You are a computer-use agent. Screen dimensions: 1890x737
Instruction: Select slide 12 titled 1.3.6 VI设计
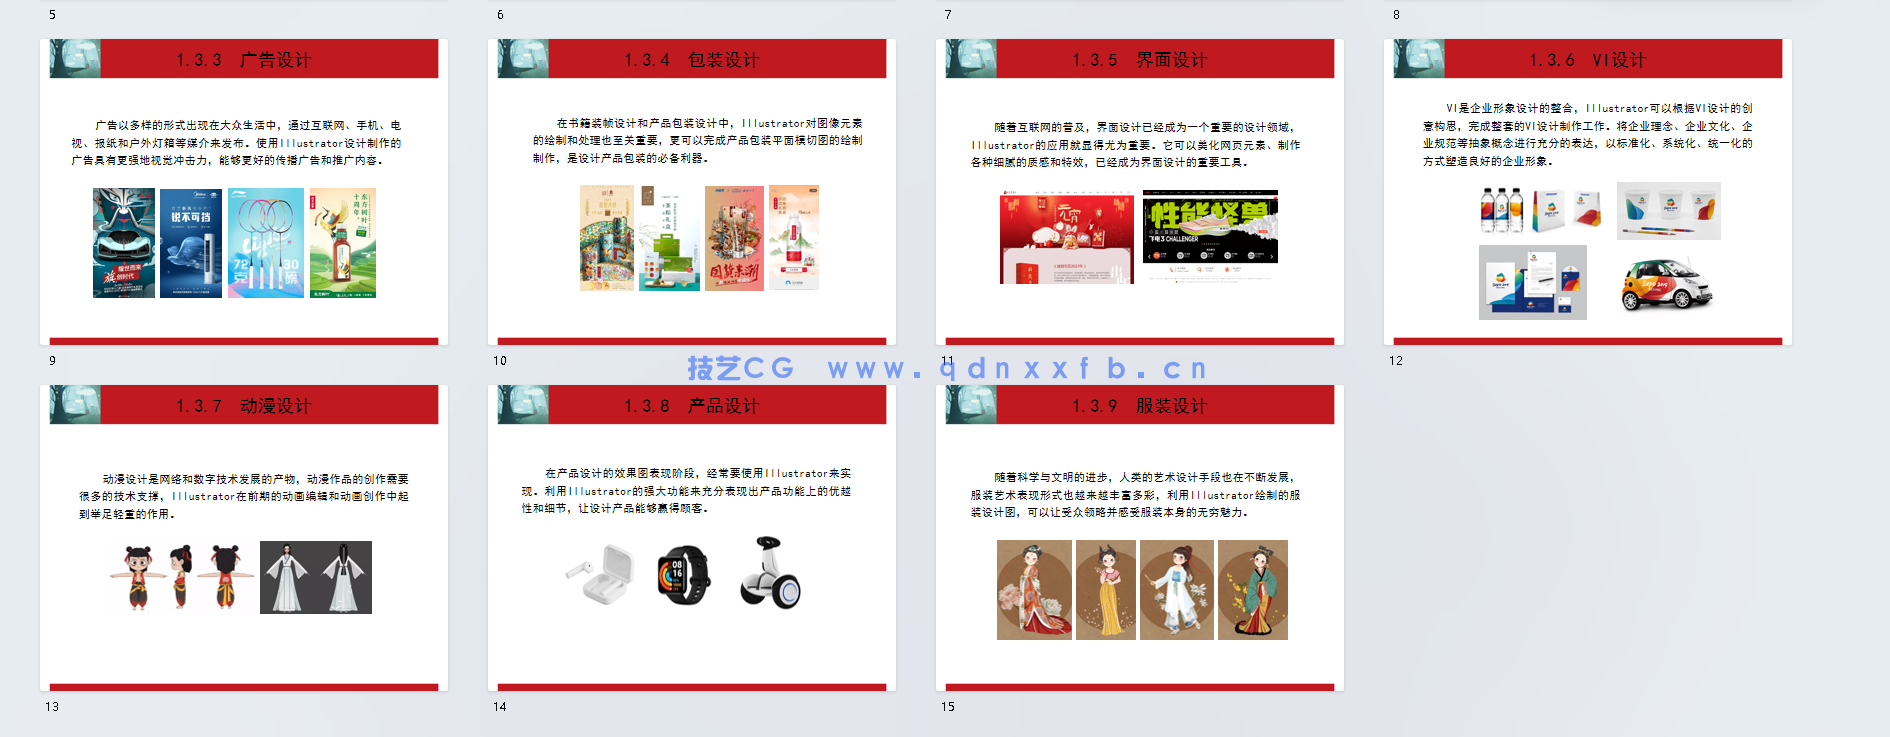(1588, 192)
